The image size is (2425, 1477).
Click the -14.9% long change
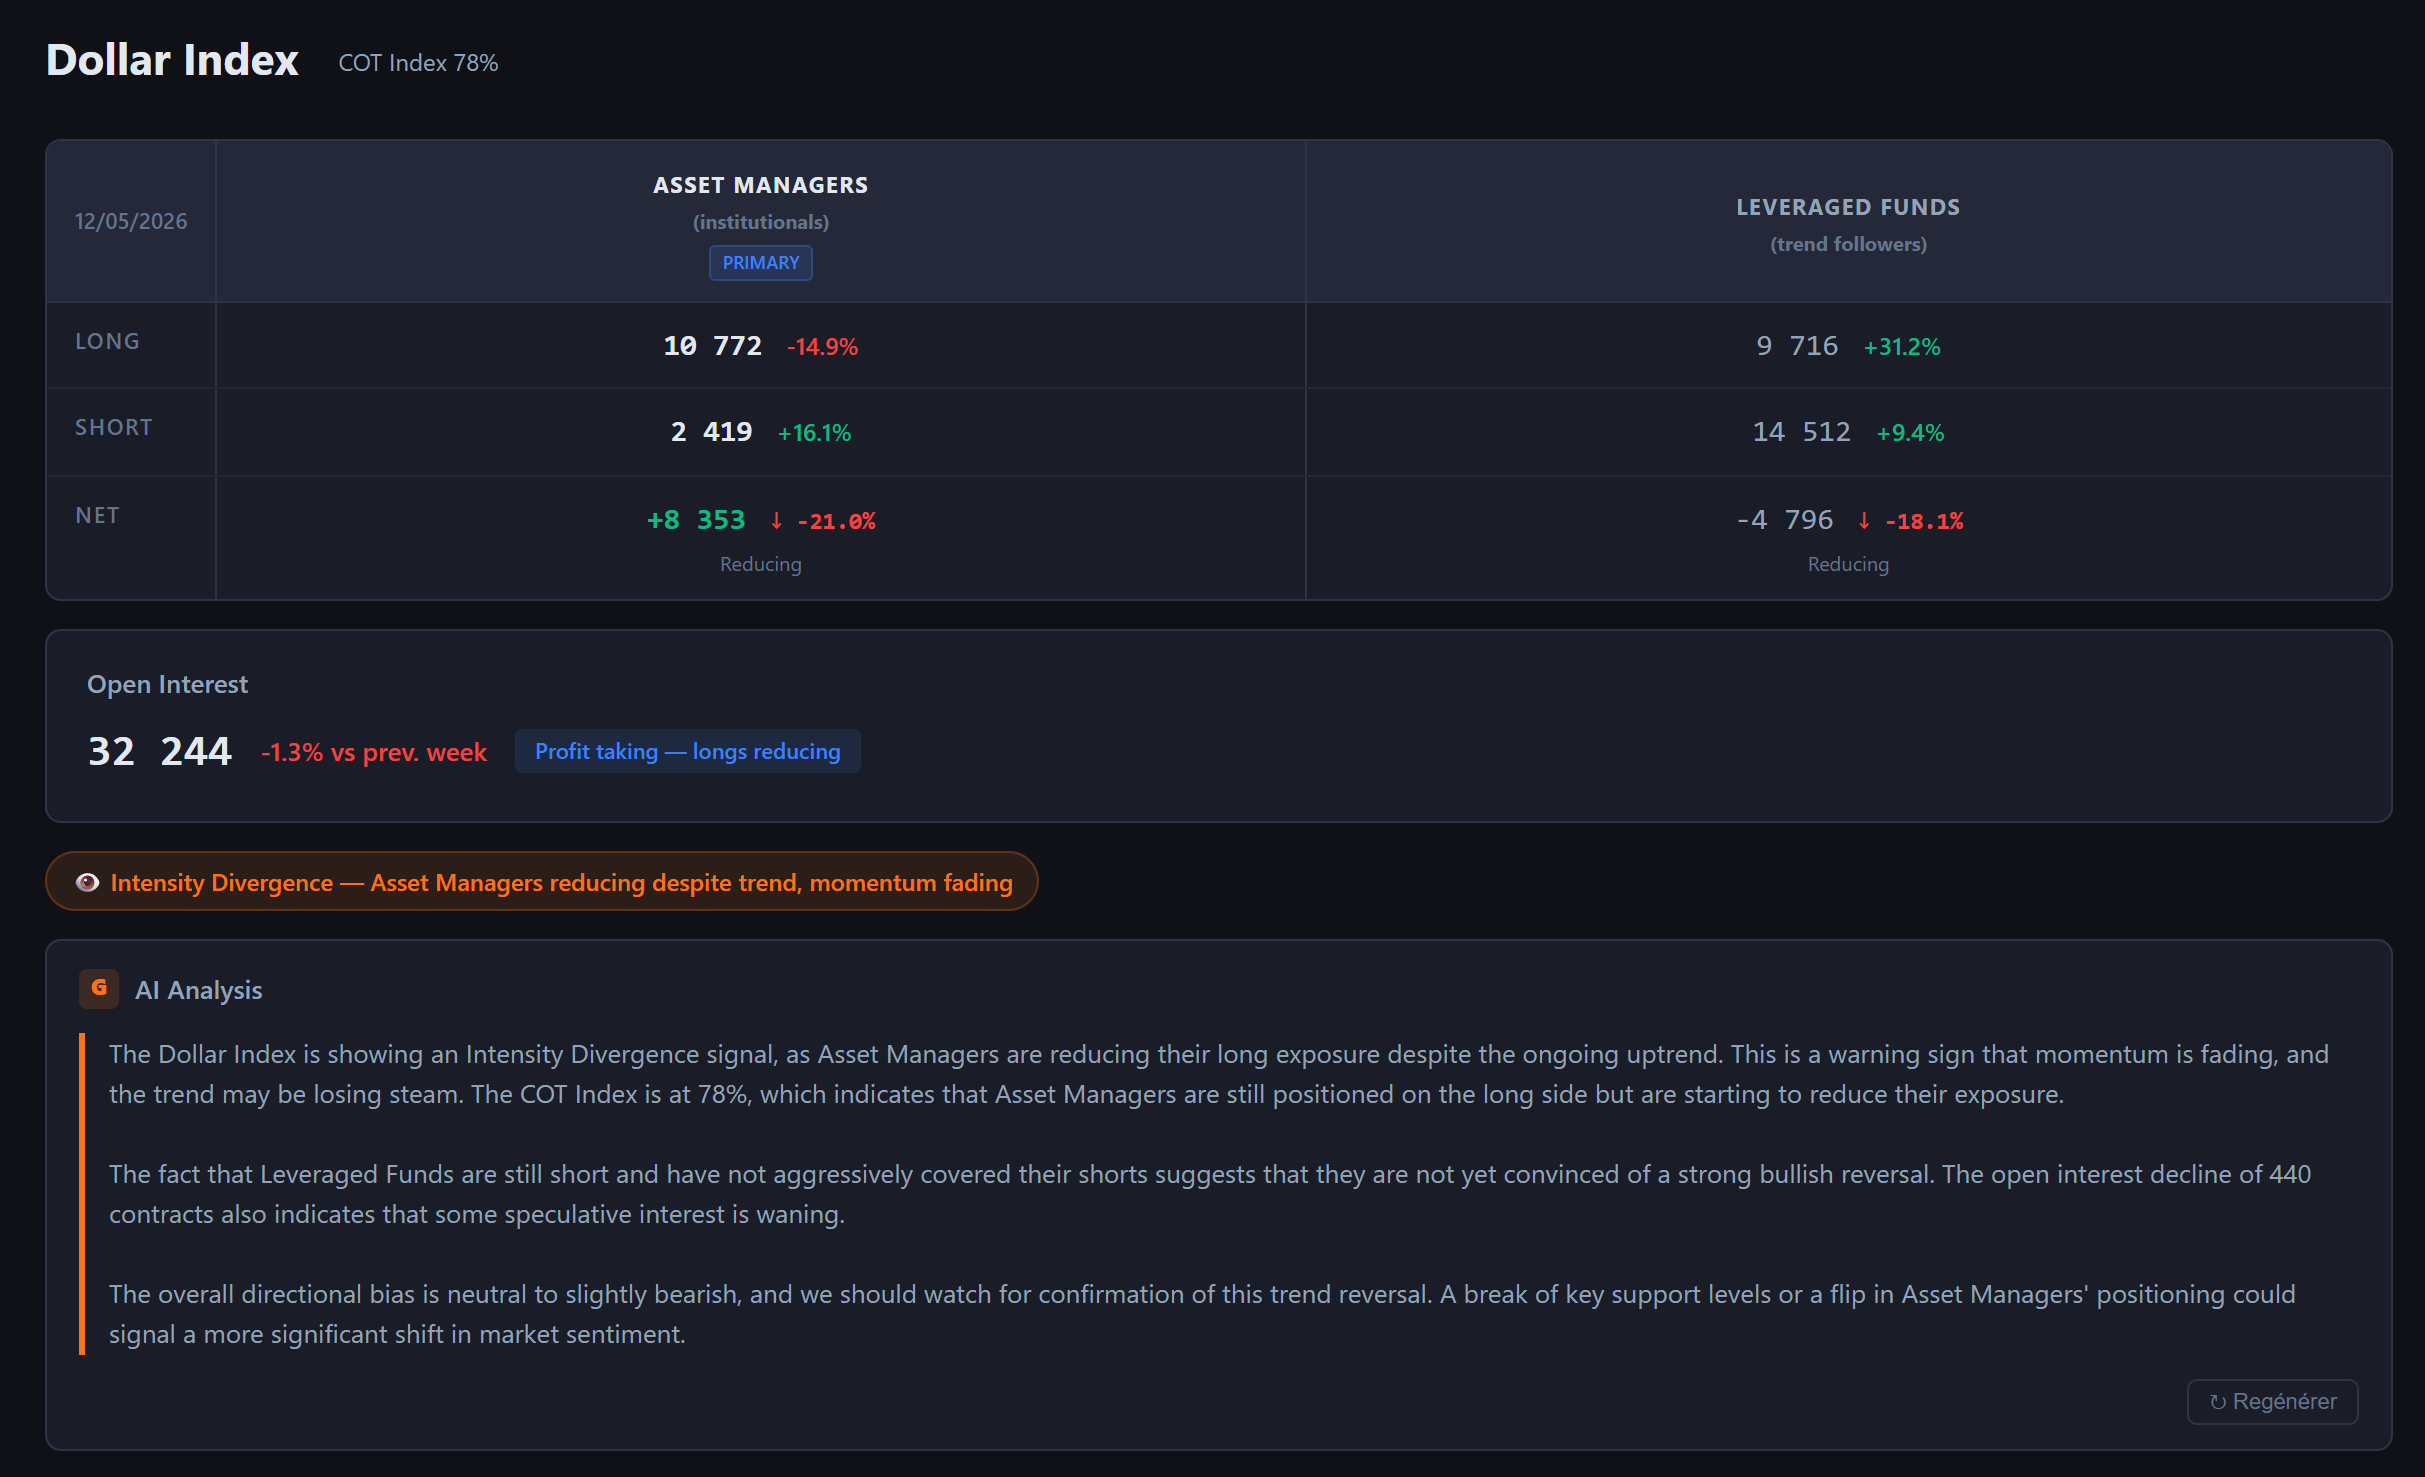coord(822,347)
